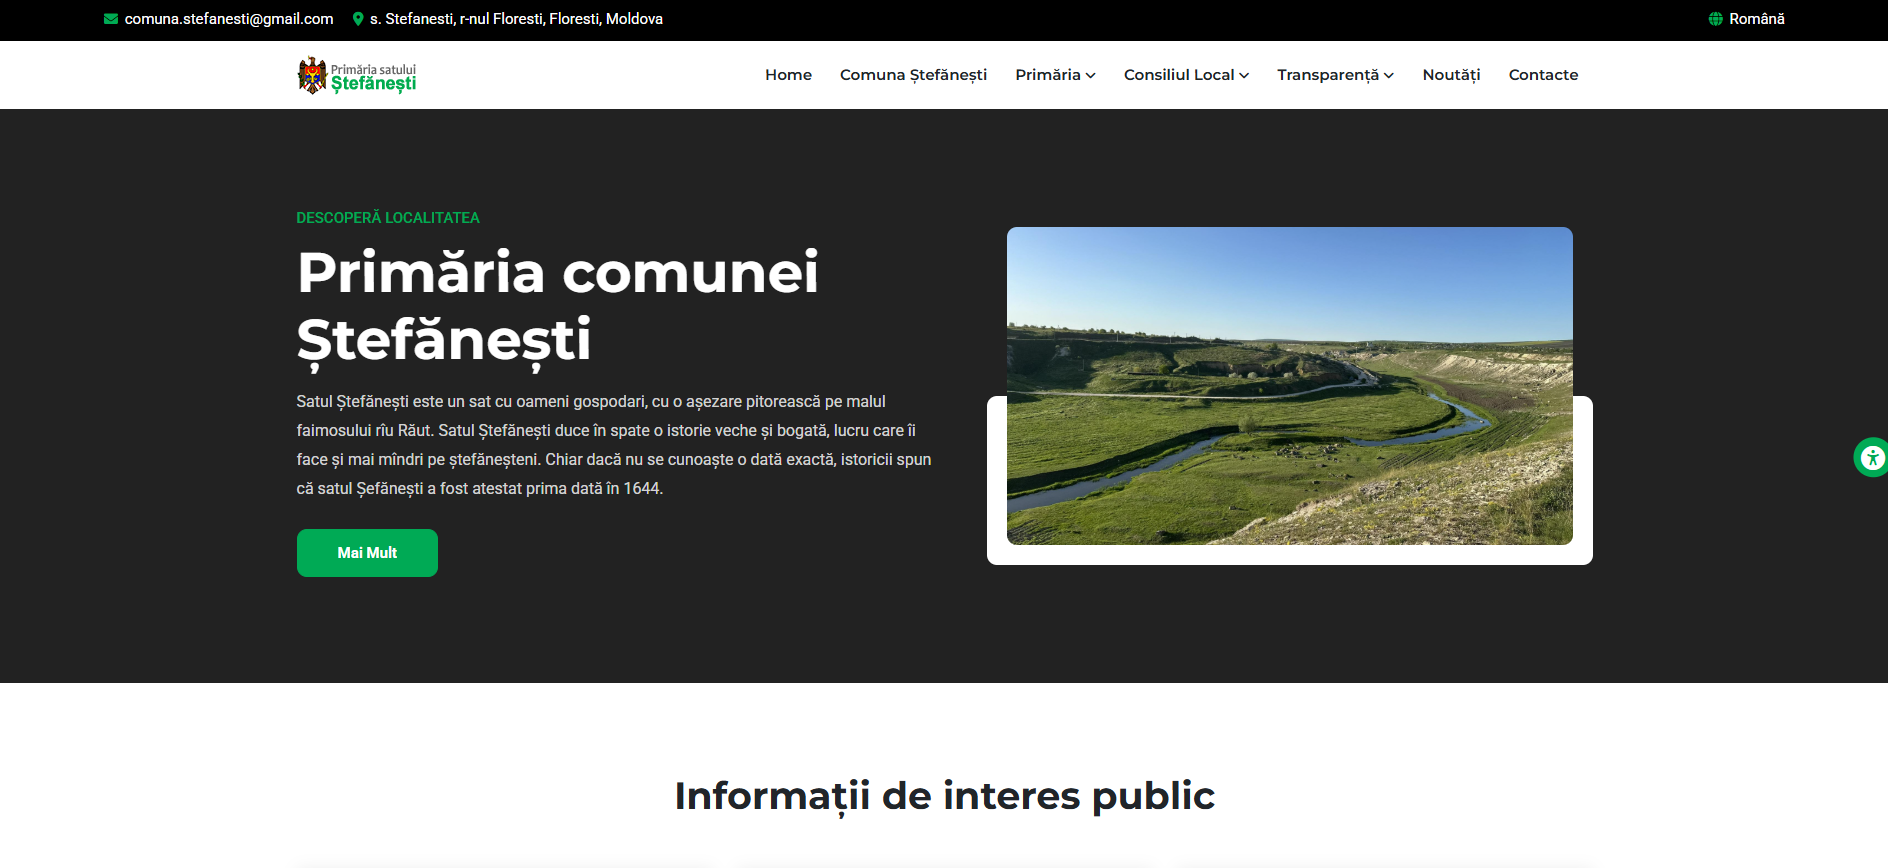Expand the Consiliul Local dropdown chevron
The image size is (1888, 868).
click(x=1244, y=76)
